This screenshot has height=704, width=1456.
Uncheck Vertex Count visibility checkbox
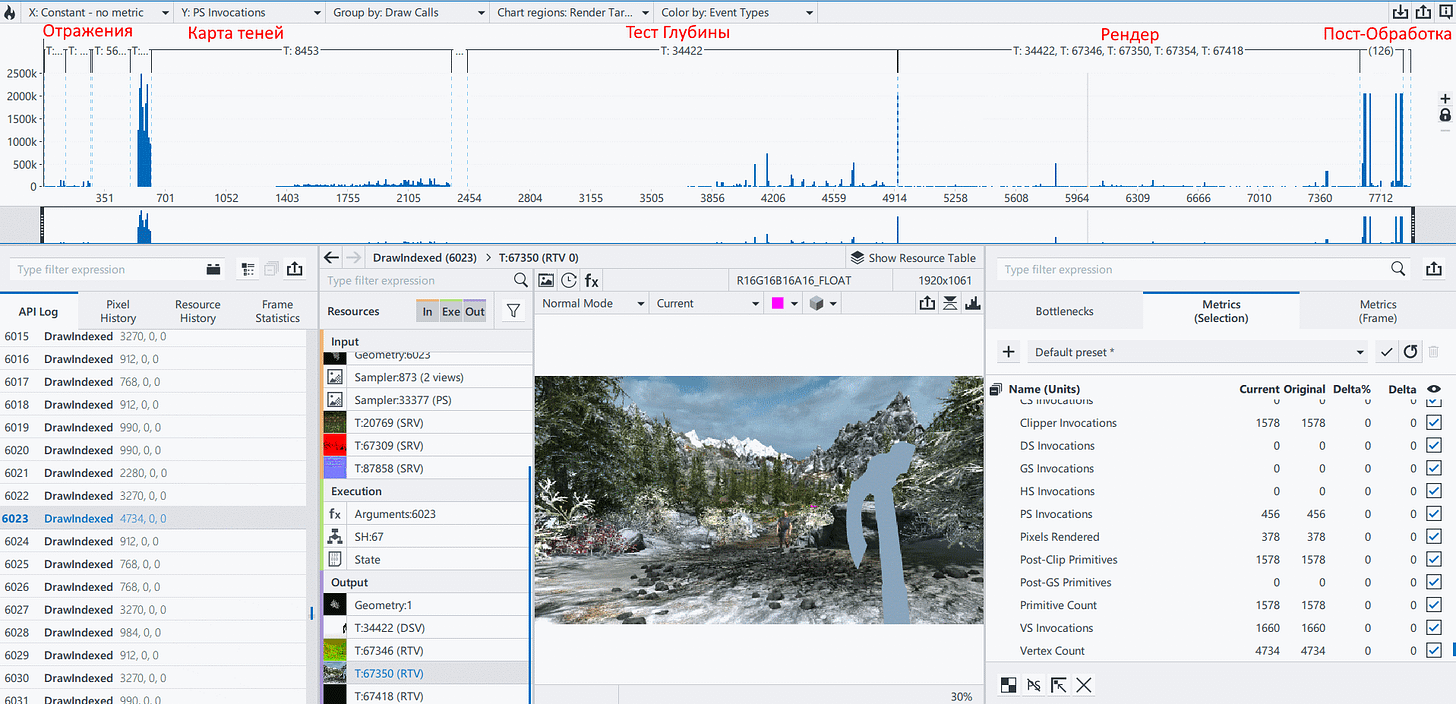click(1435, 651)
